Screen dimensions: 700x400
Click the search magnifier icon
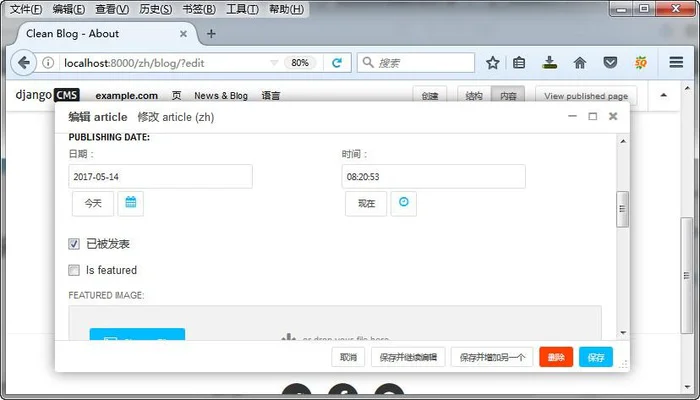(368, 62)
